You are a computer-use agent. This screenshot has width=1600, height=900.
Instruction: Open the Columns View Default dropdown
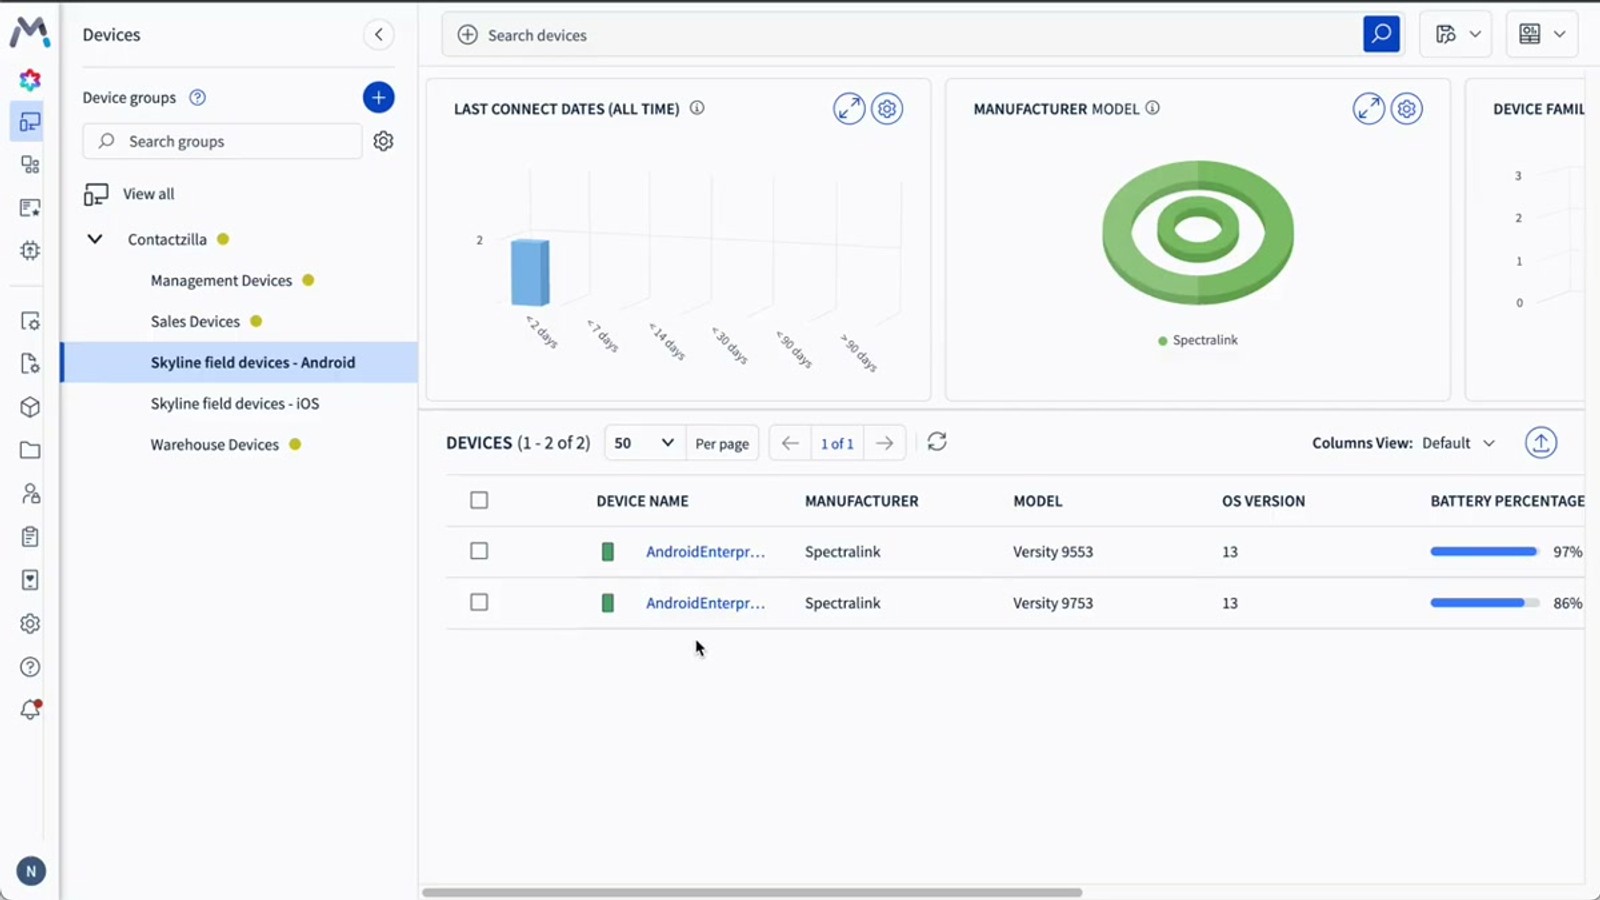[x=1459, y=443]
